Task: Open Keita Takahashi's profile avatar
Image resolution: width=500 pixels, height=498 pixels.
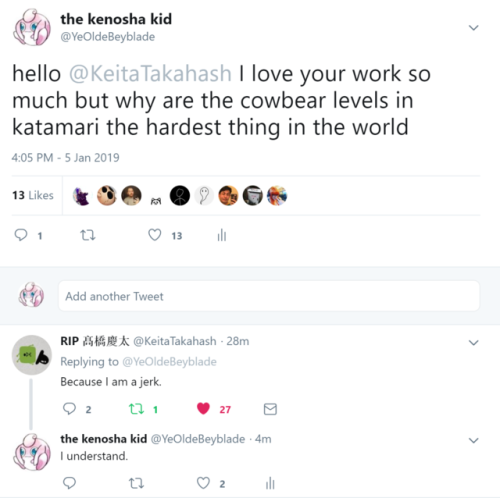Action: coord(32,355)
